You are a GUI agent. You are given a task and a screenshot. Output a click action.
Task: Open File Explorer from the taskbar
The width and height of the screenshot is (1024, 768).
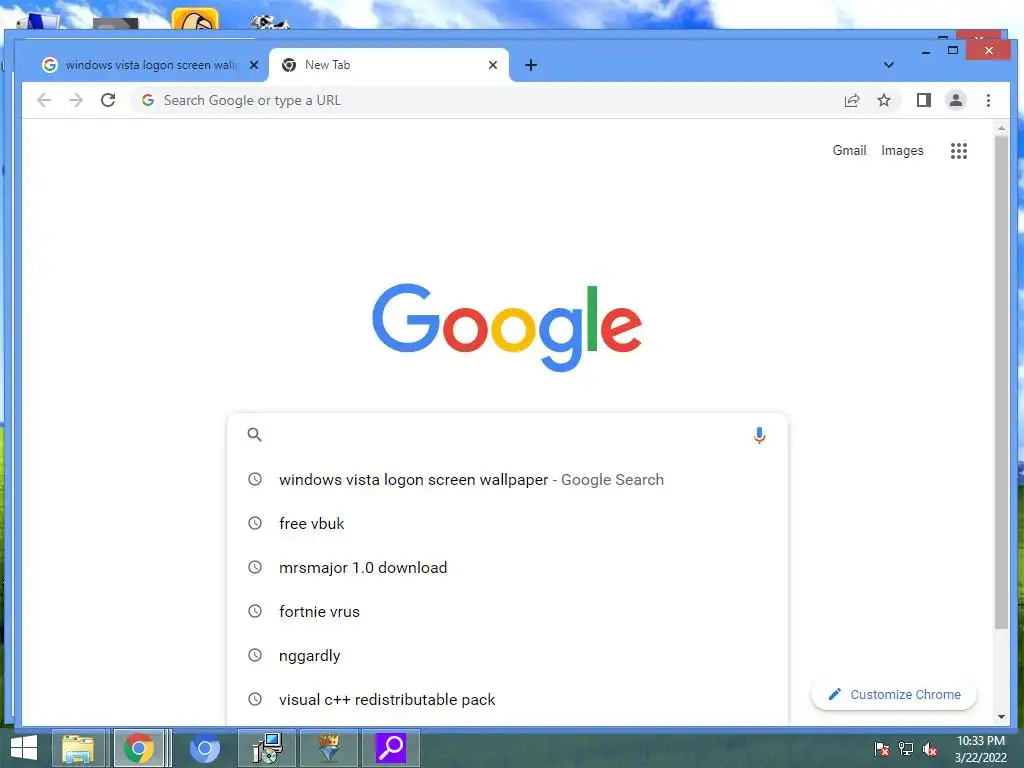click(78, 748)
